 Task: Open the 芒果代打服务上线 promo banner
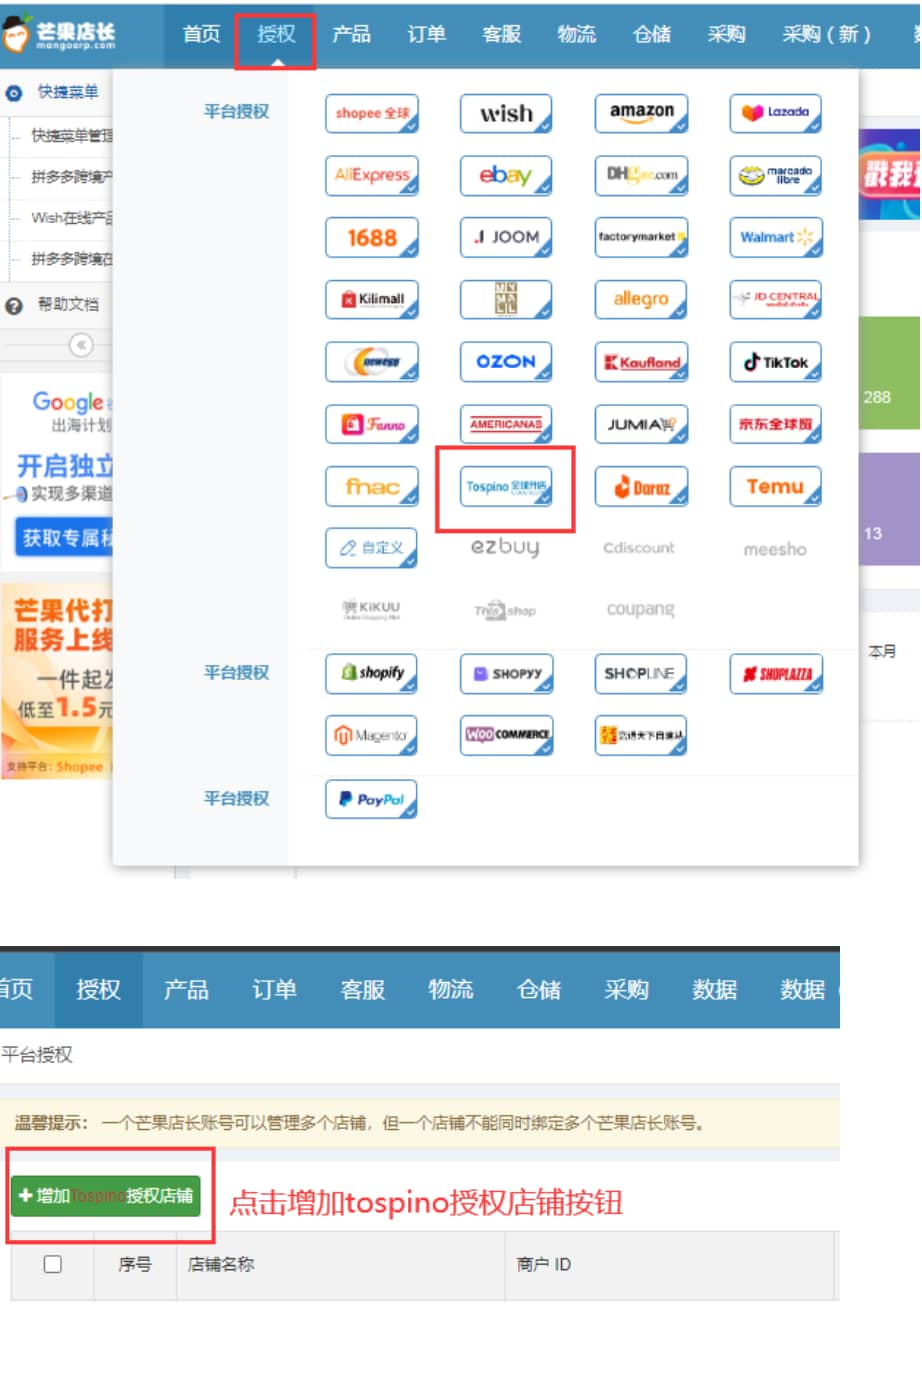(57, 682)
